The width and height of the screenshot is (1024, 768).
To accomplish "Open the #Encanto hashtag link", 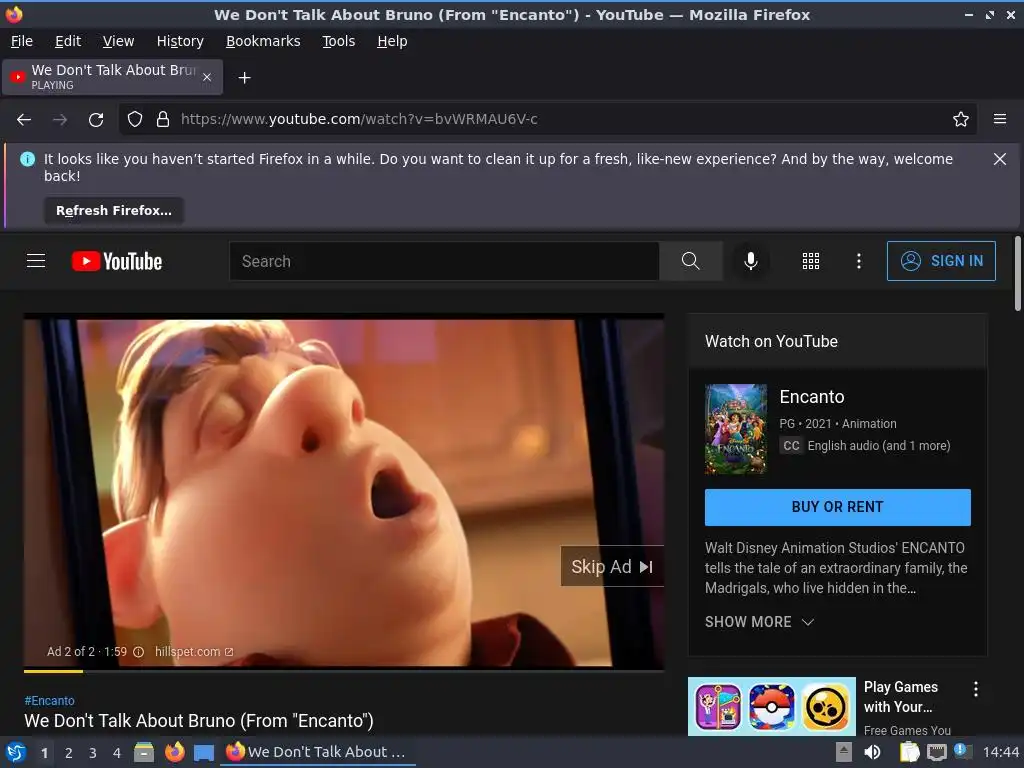I will [50, 701].
